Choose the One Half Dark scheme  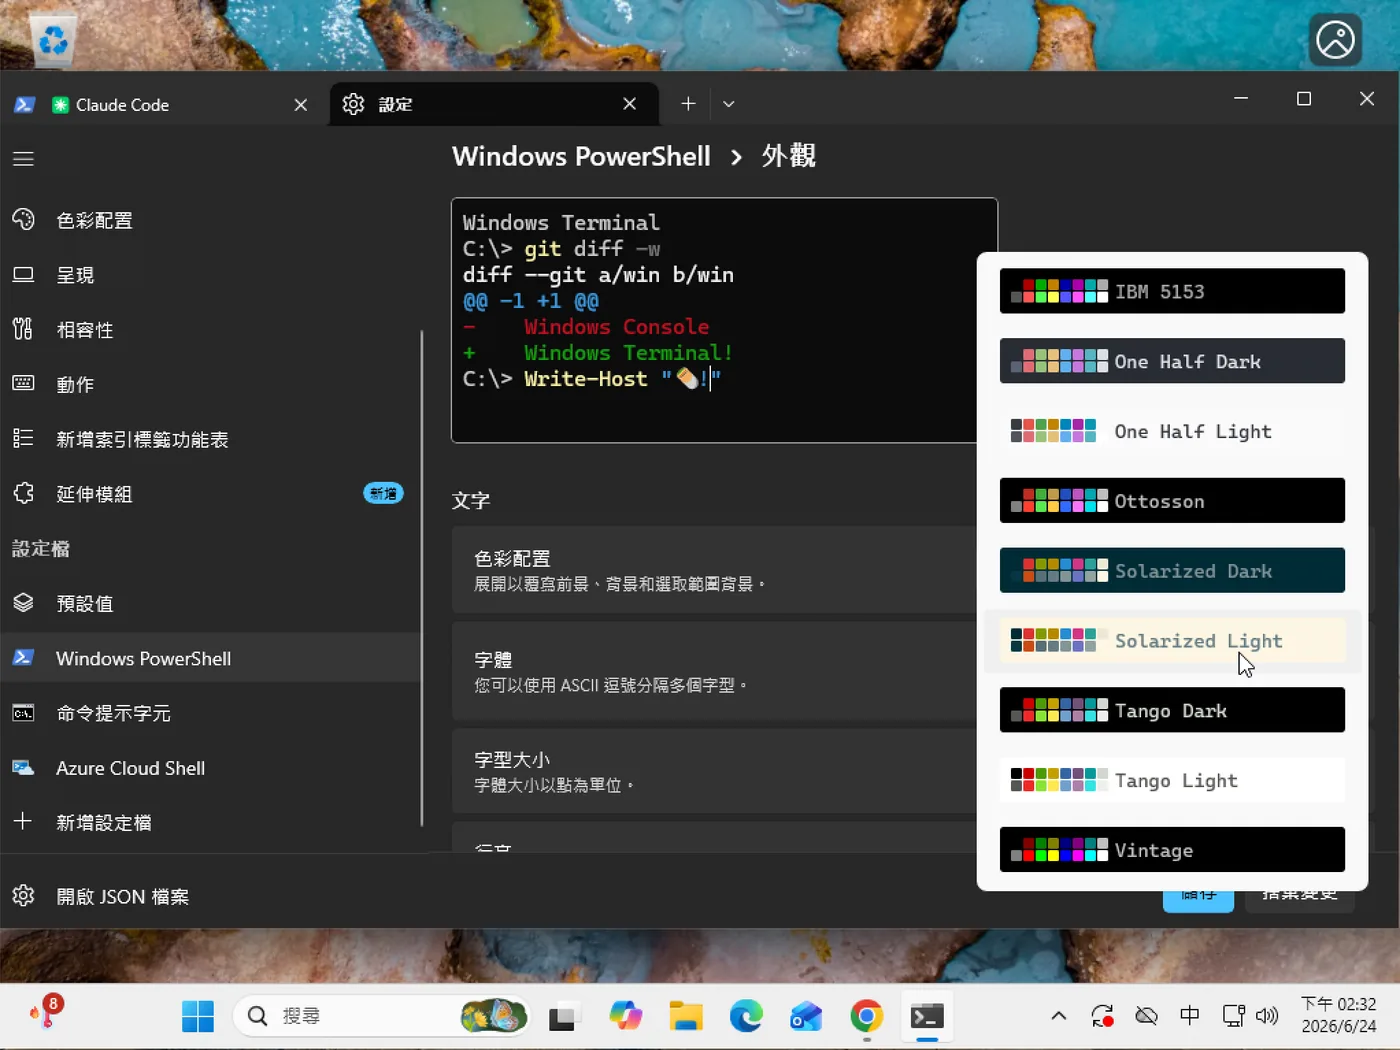[1172, 361]
